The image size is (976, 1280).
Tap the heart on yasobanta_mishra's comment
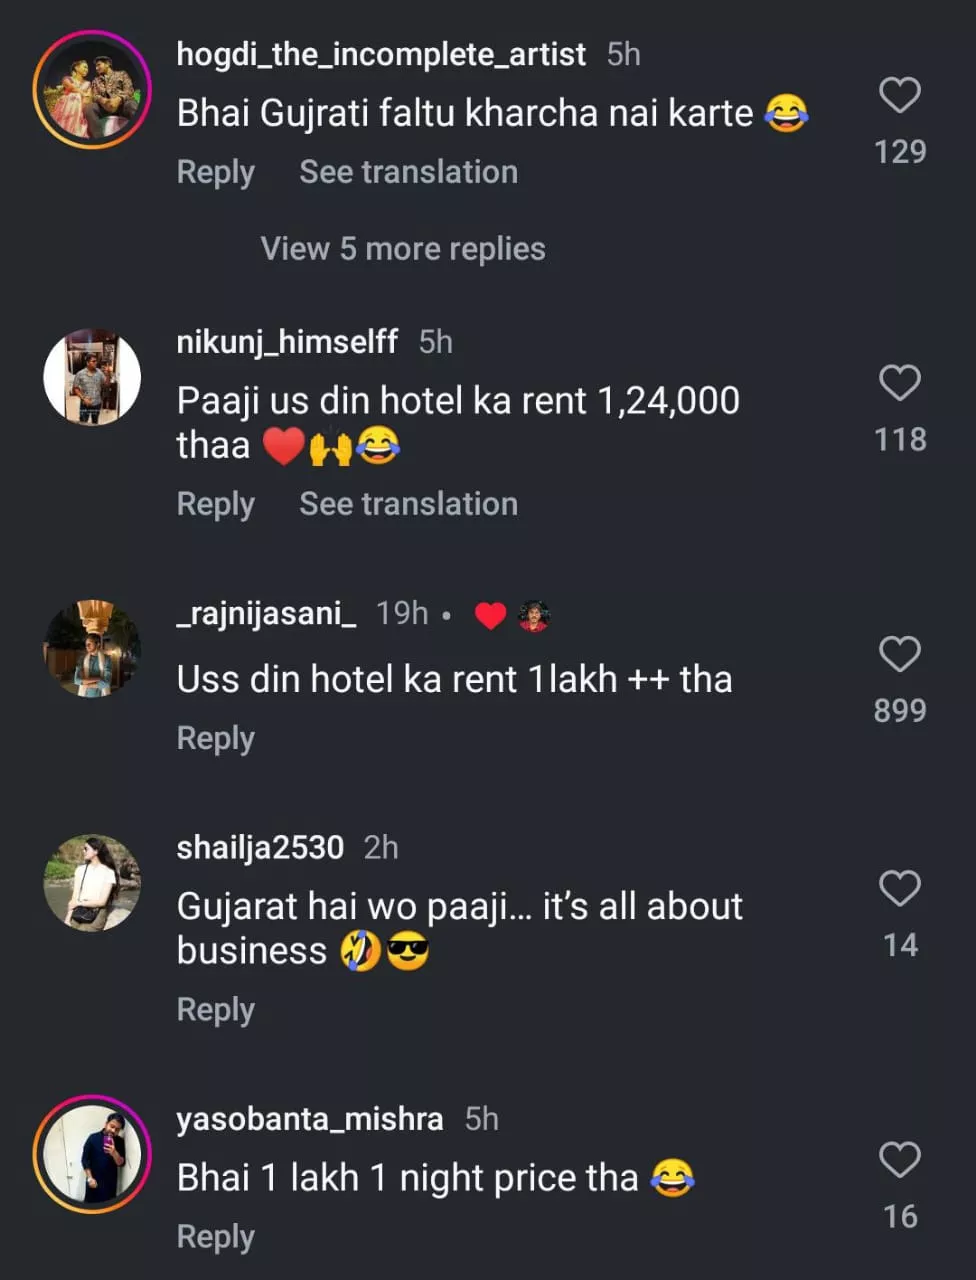point(899,1160)
